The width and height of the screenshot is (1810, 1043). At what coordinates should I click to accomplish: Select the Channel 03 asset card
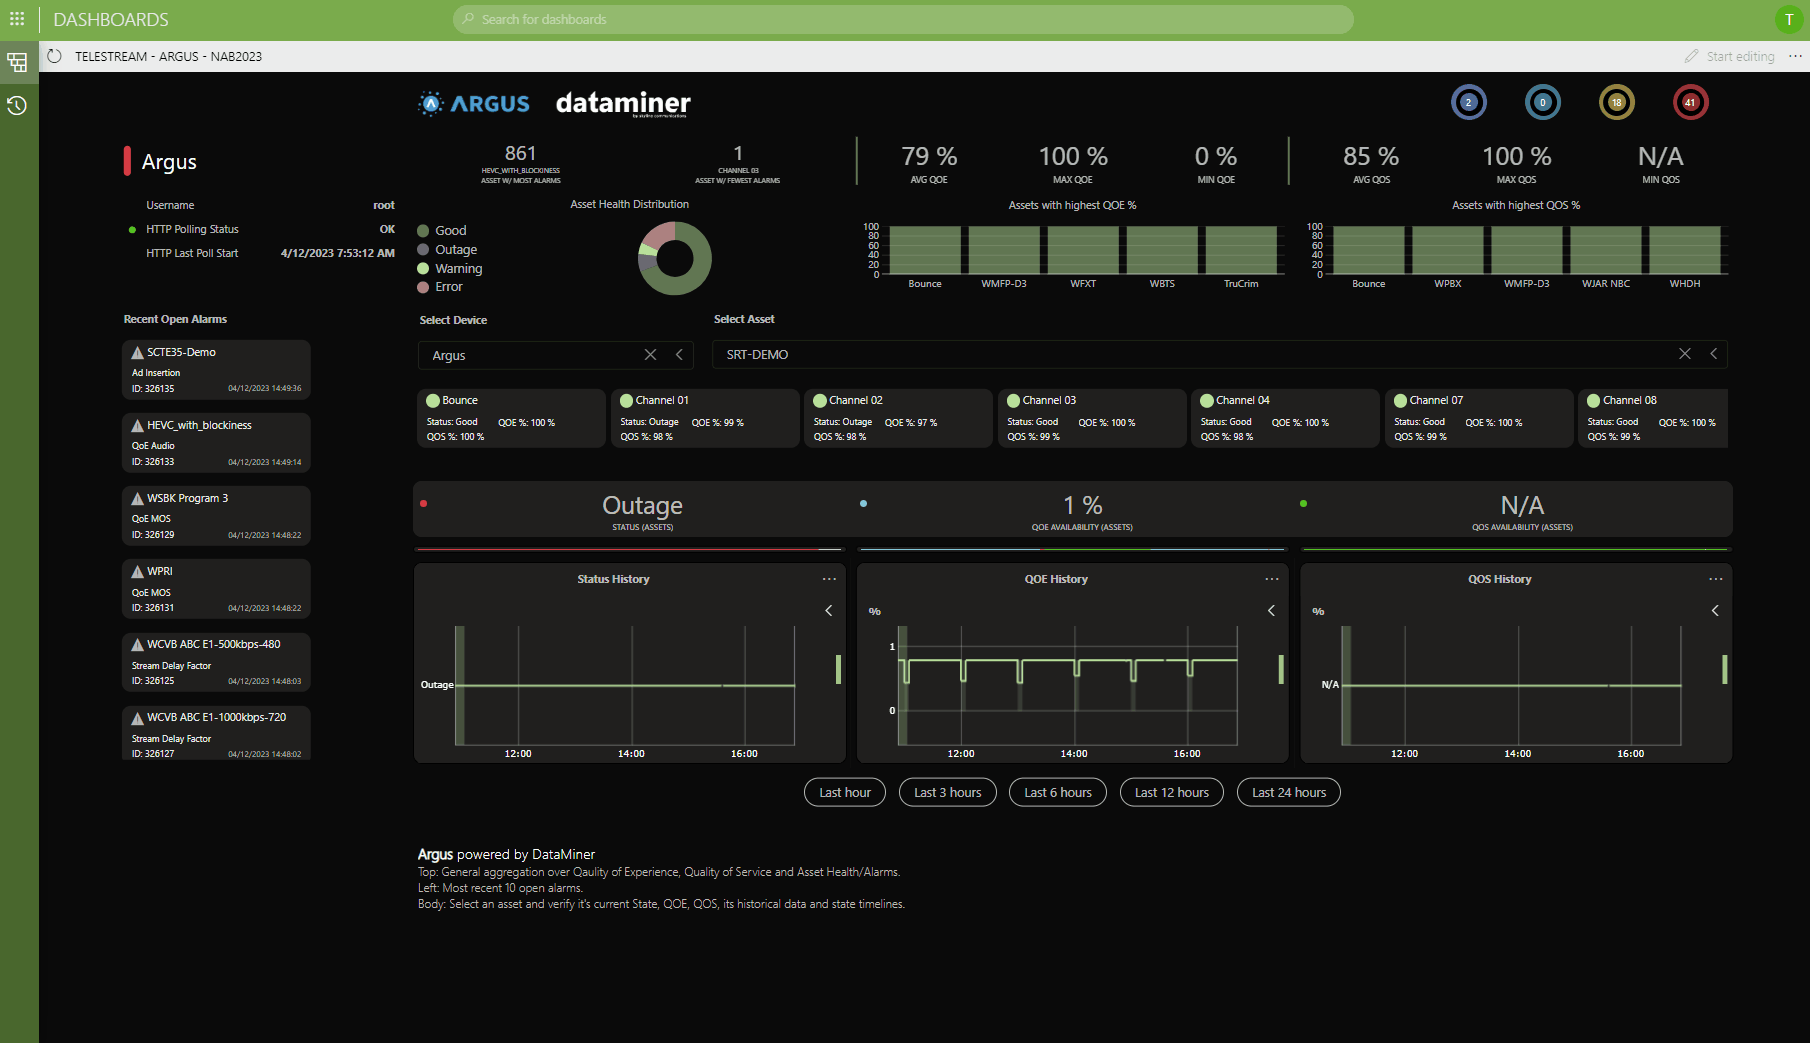1092,418
